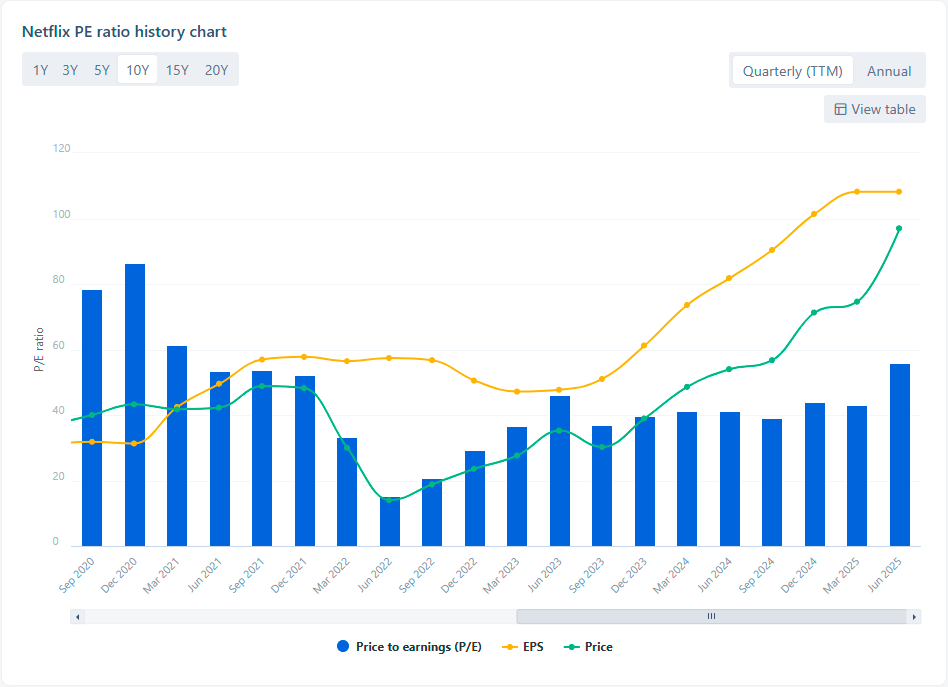
Task: Click the Mar 2025 P/E bar
Action: click(x=857, y=476)
